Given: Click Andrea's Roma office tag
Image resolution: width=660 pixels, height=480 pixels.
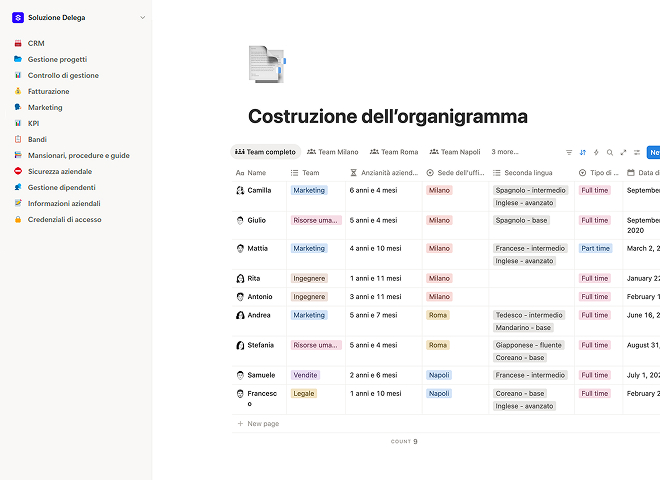Looking at the screenshot, I should [x=438, y=315].
